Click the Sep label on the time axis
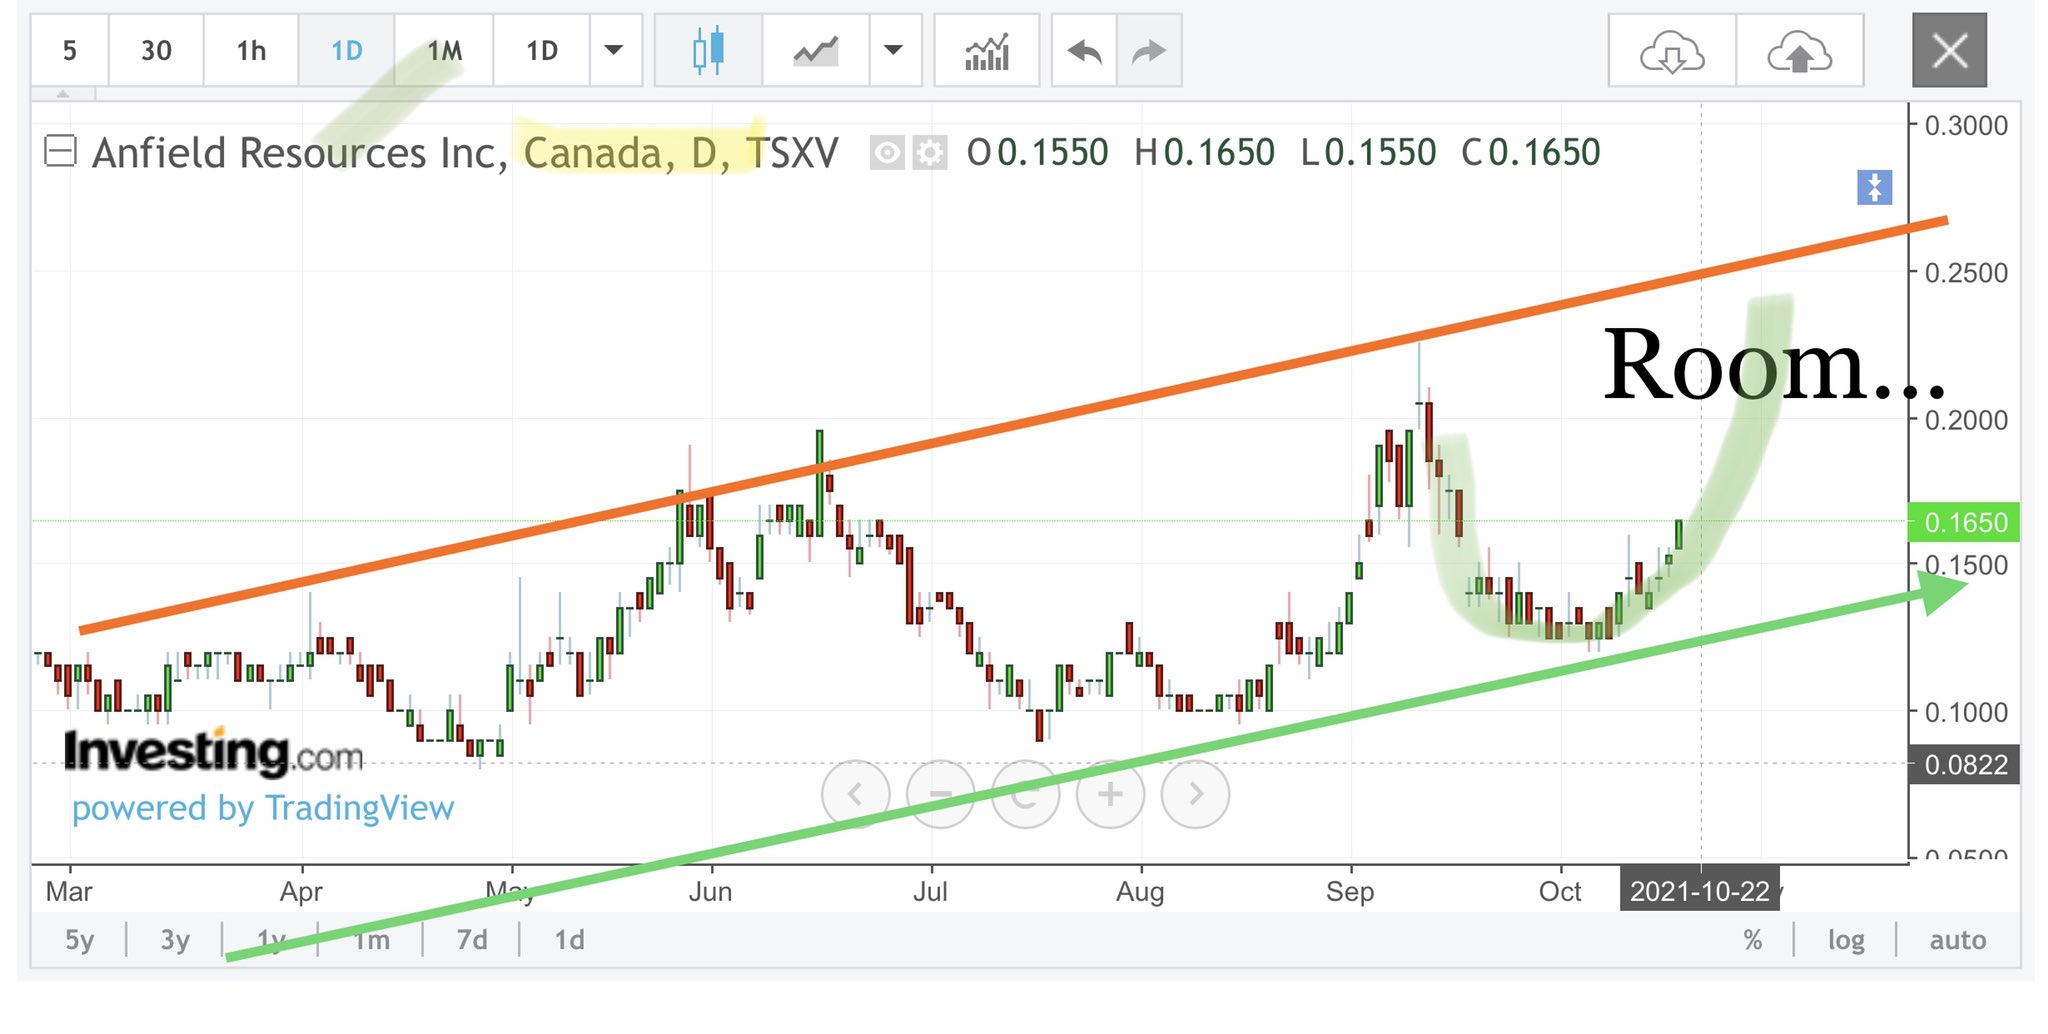 1350,891
